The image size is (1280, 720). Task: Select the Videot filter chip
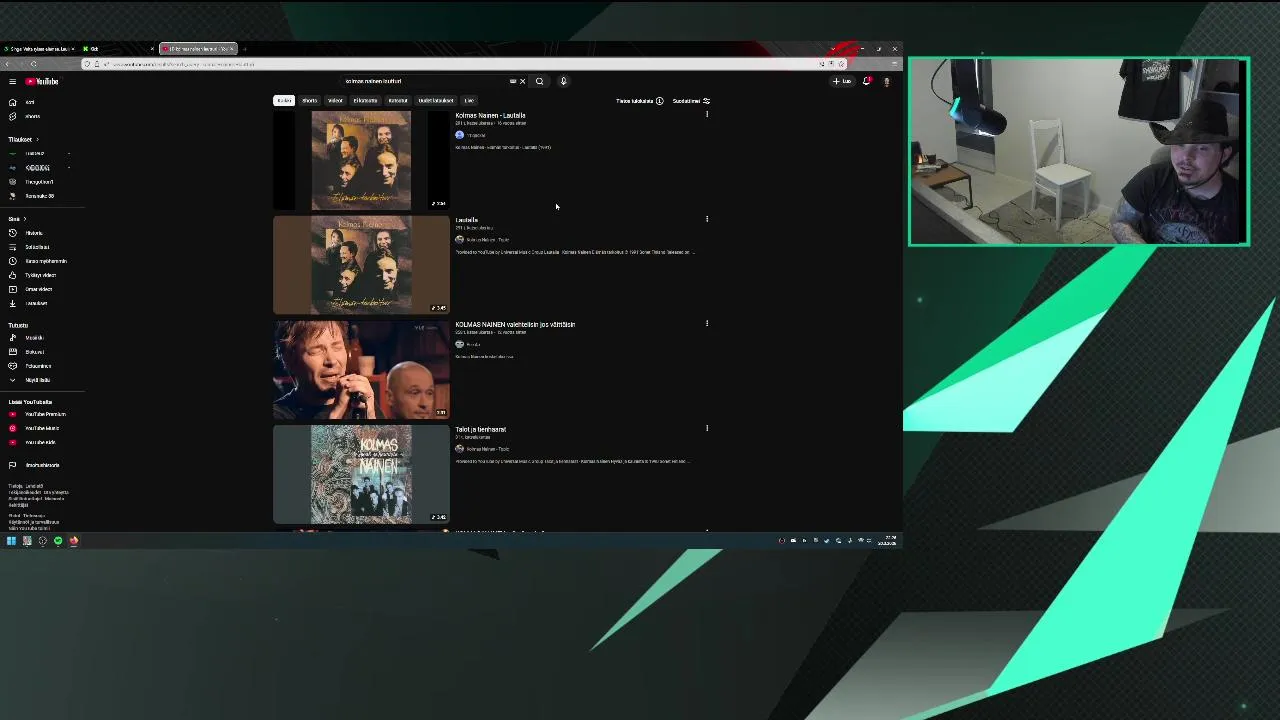click(x=335, y=100)
